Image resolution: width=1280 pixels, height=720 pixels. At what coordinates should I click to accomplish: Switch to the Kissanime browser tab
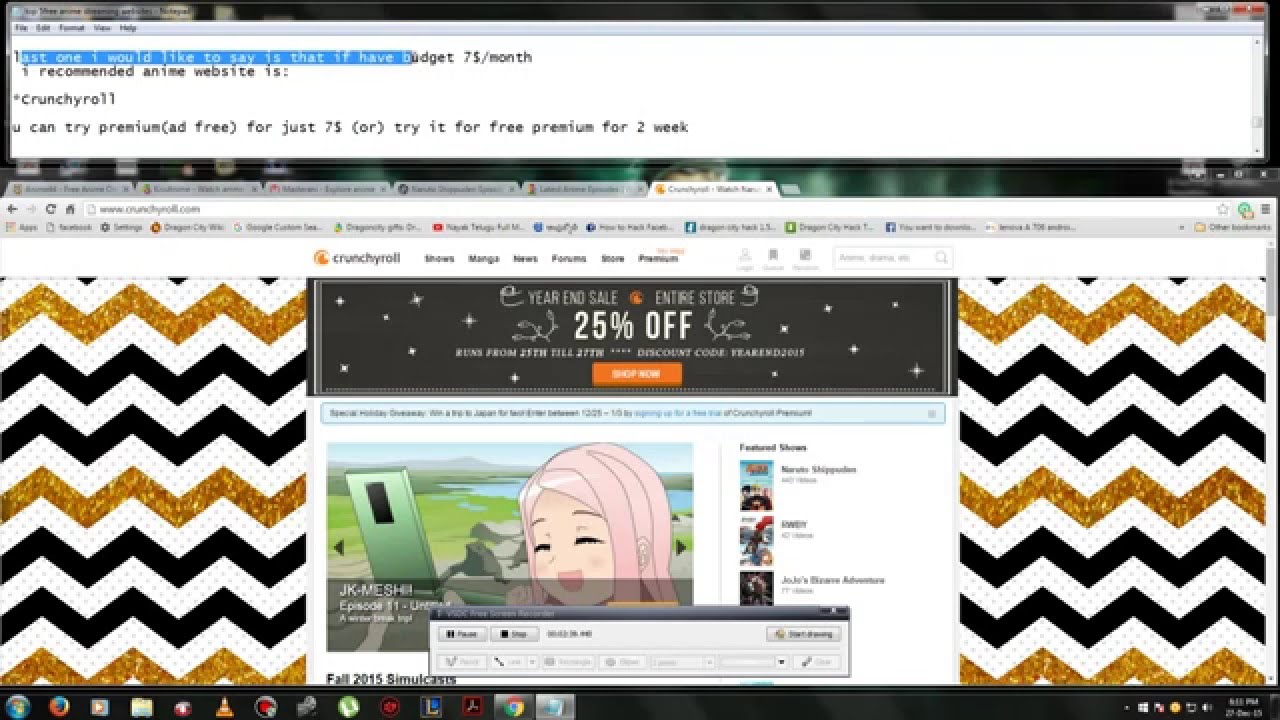[x=199, y=188]
